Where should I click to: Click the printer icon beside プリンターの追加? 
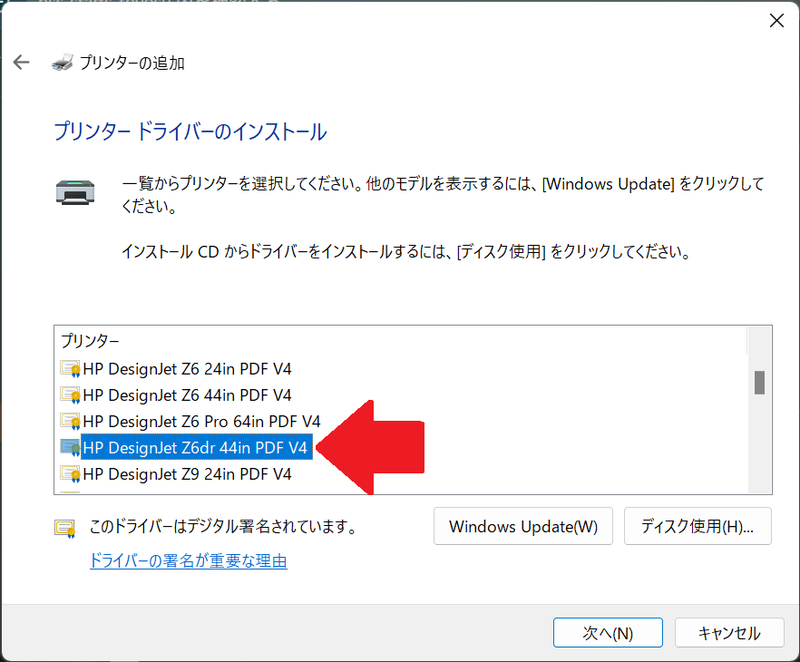62,62
